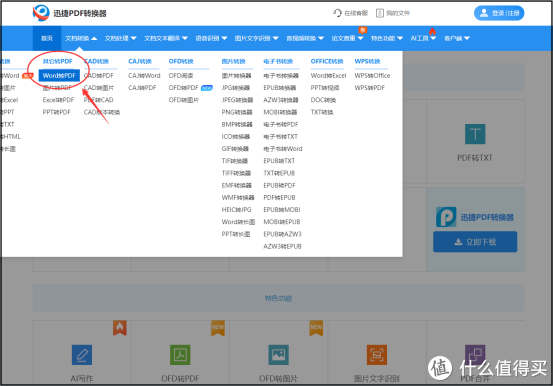Select GIF转换器 menu entry
Viewport: 553px width, 386px height.
pos(235,149)
